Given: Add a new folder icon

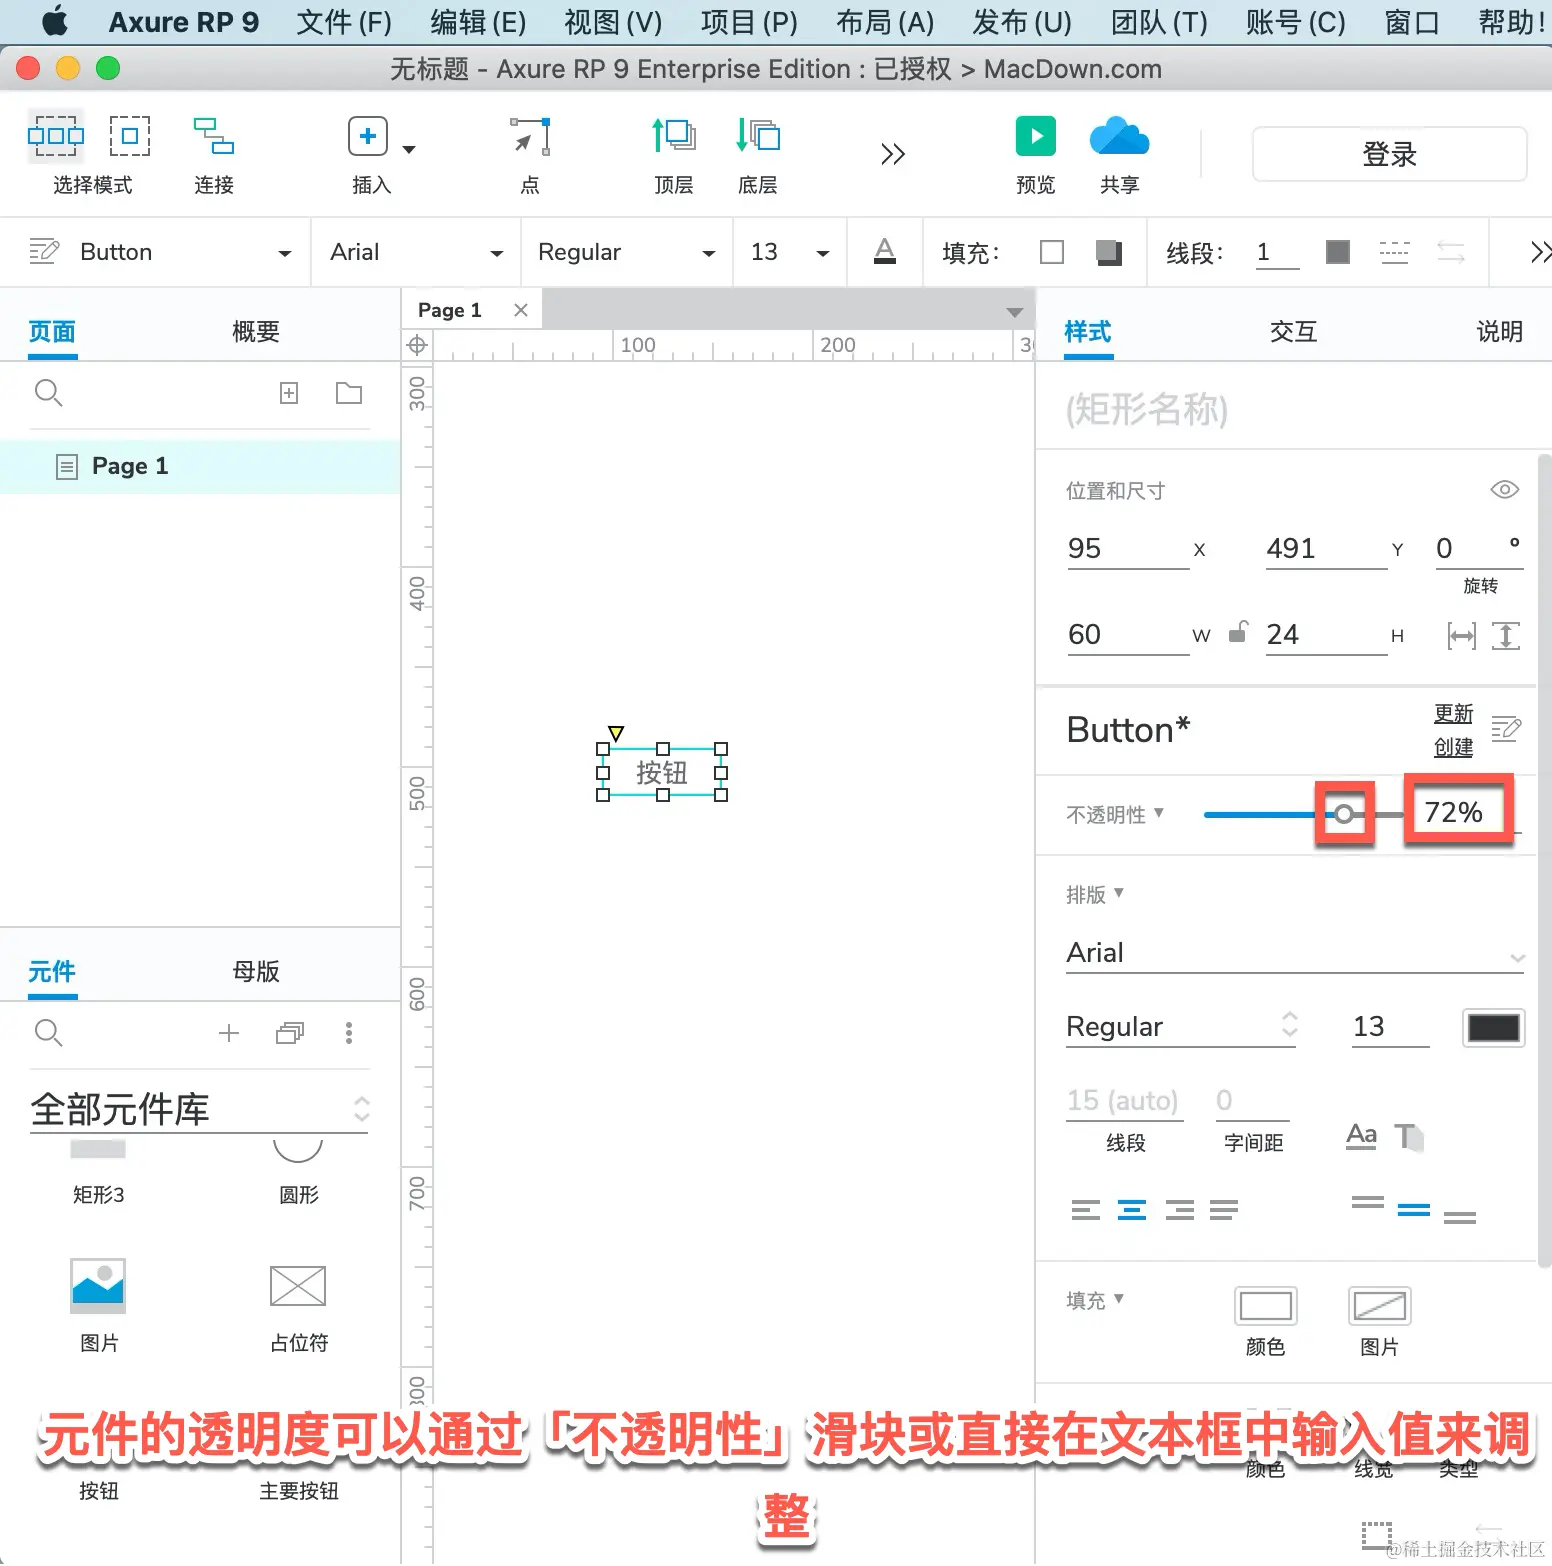Looking at the screenshot, I should 349,393.
